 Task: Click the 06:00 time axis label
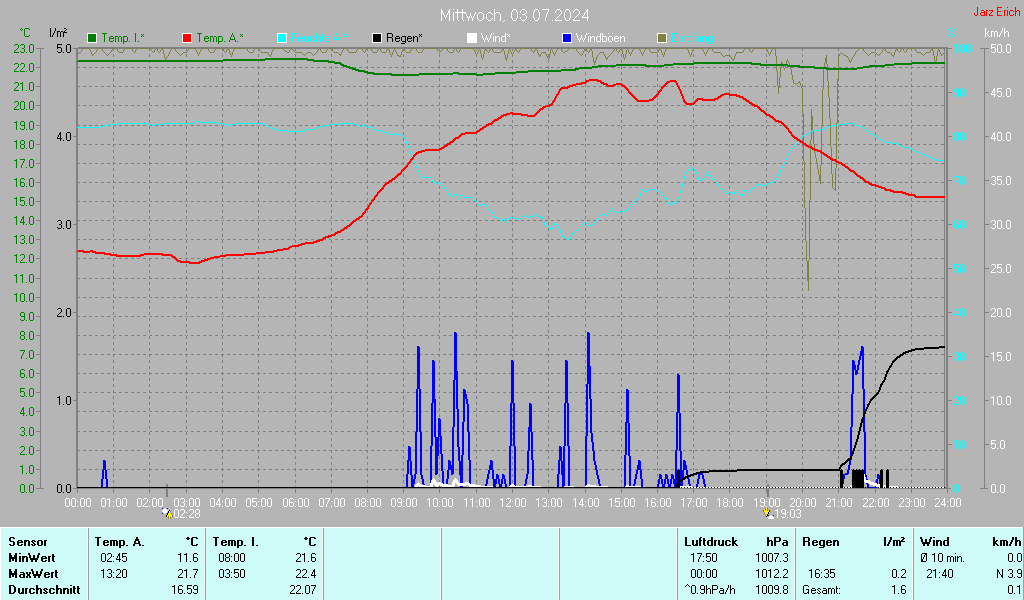[295, 502]
